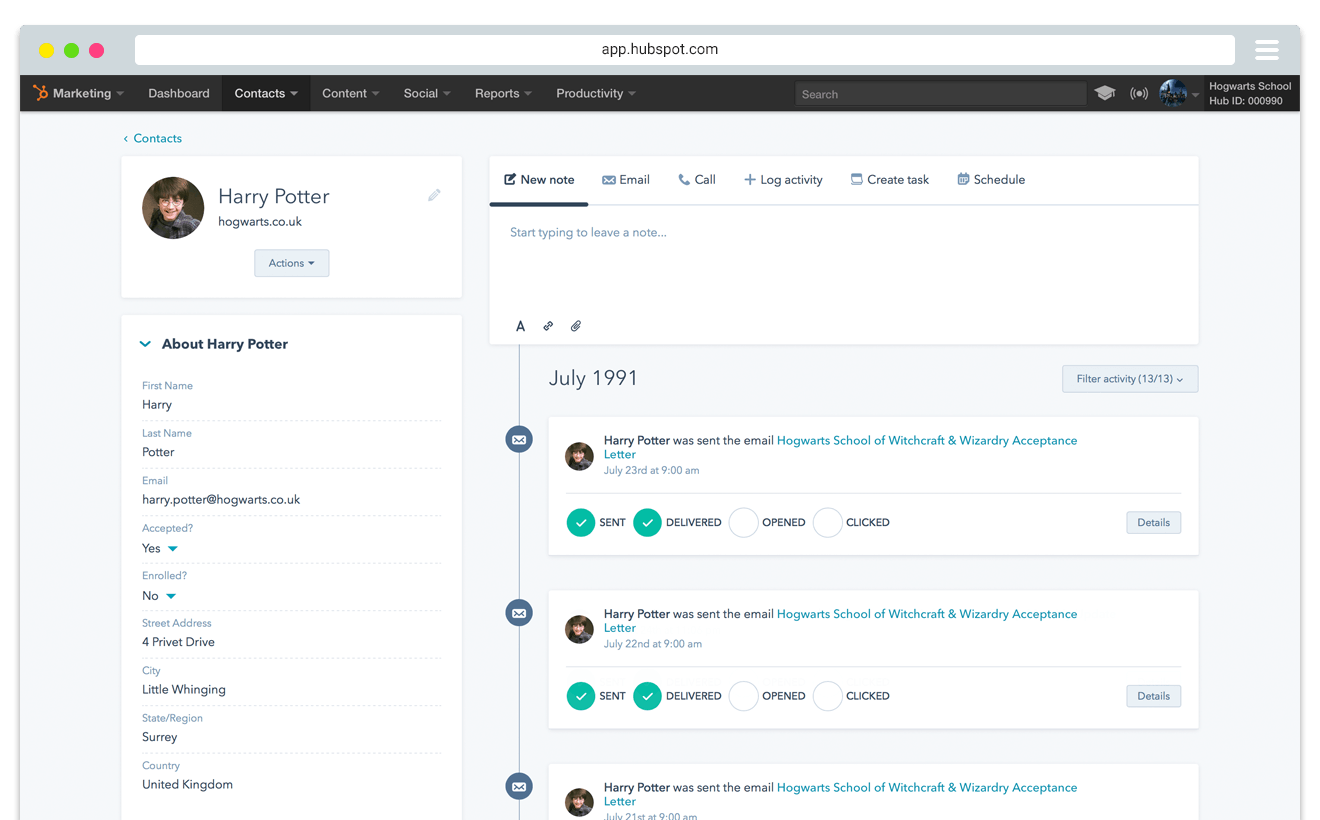Open the Actions dropdown under Harry Potter
This screenshot has width=1320, height=820.
coord(292,263)
